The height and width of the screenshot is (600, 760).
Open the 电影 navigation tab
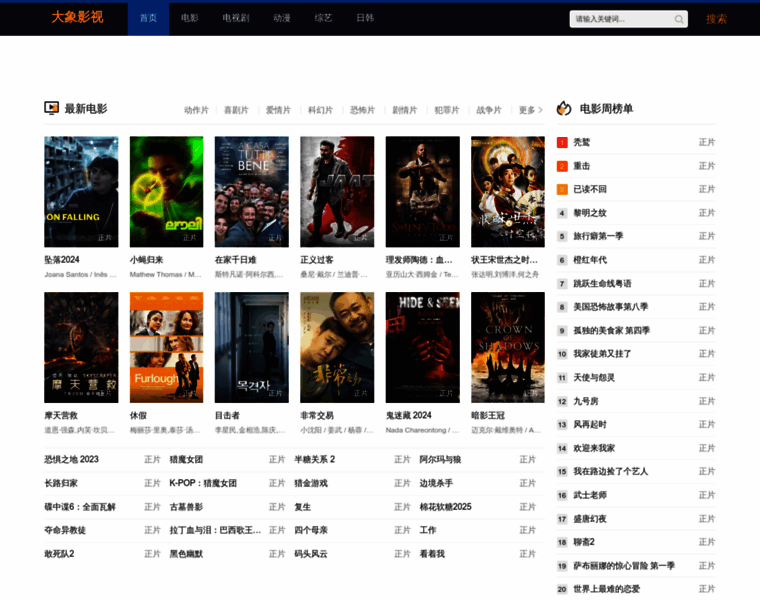[190, 18]
